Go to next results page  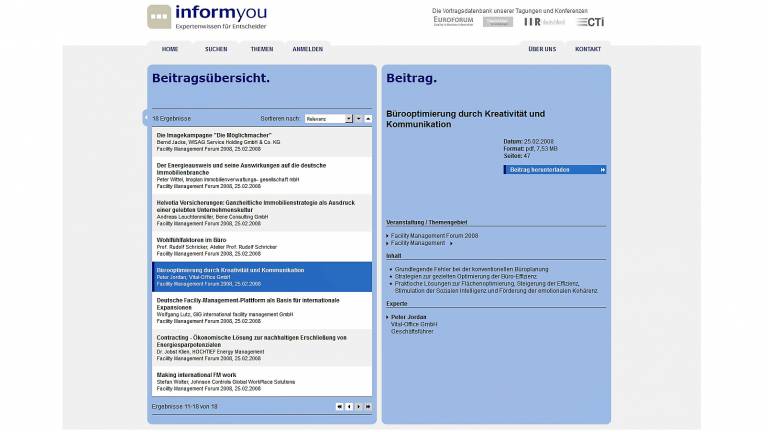359,407
